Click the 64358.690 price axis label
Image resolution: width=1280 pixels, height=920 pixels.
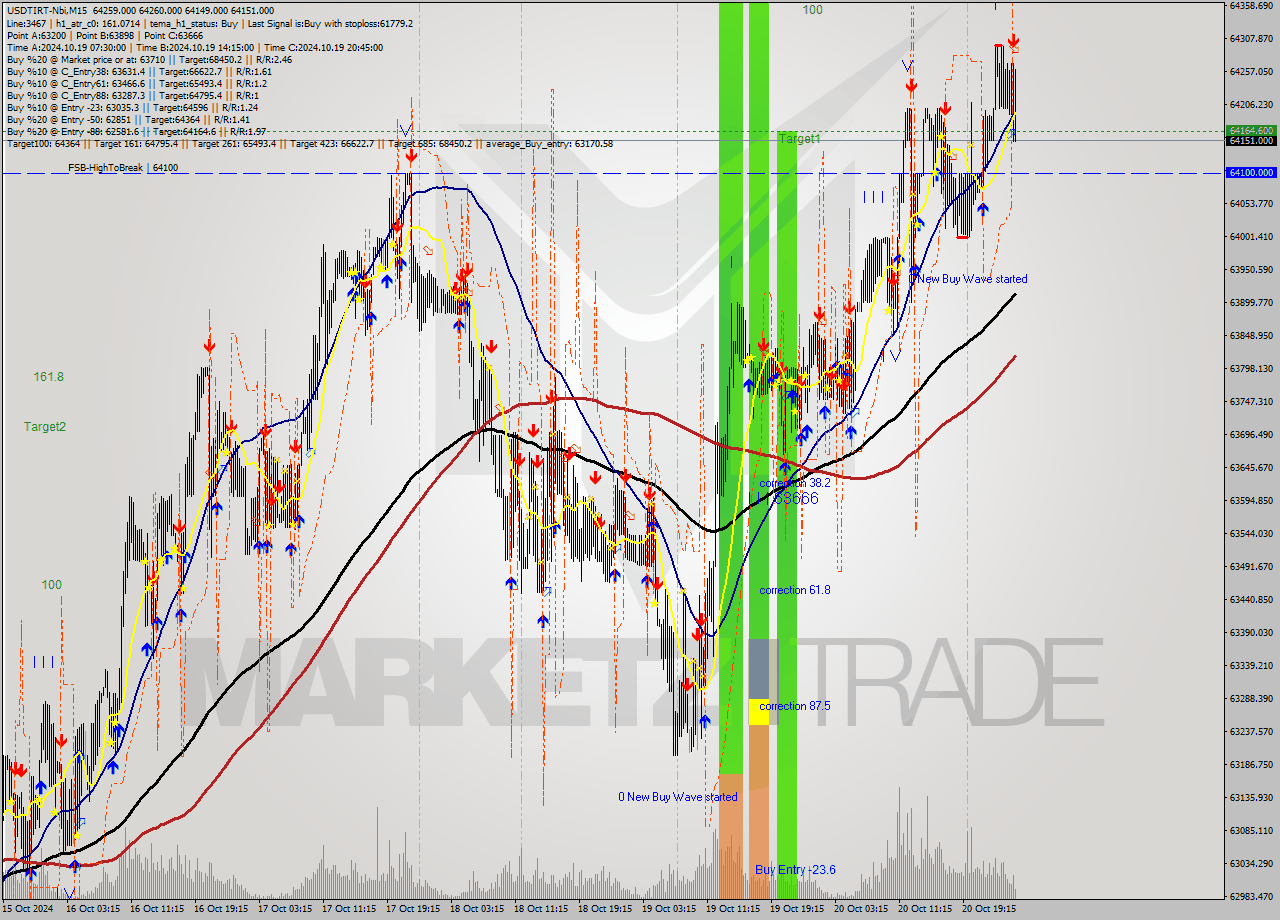(x=1251, y=5)
